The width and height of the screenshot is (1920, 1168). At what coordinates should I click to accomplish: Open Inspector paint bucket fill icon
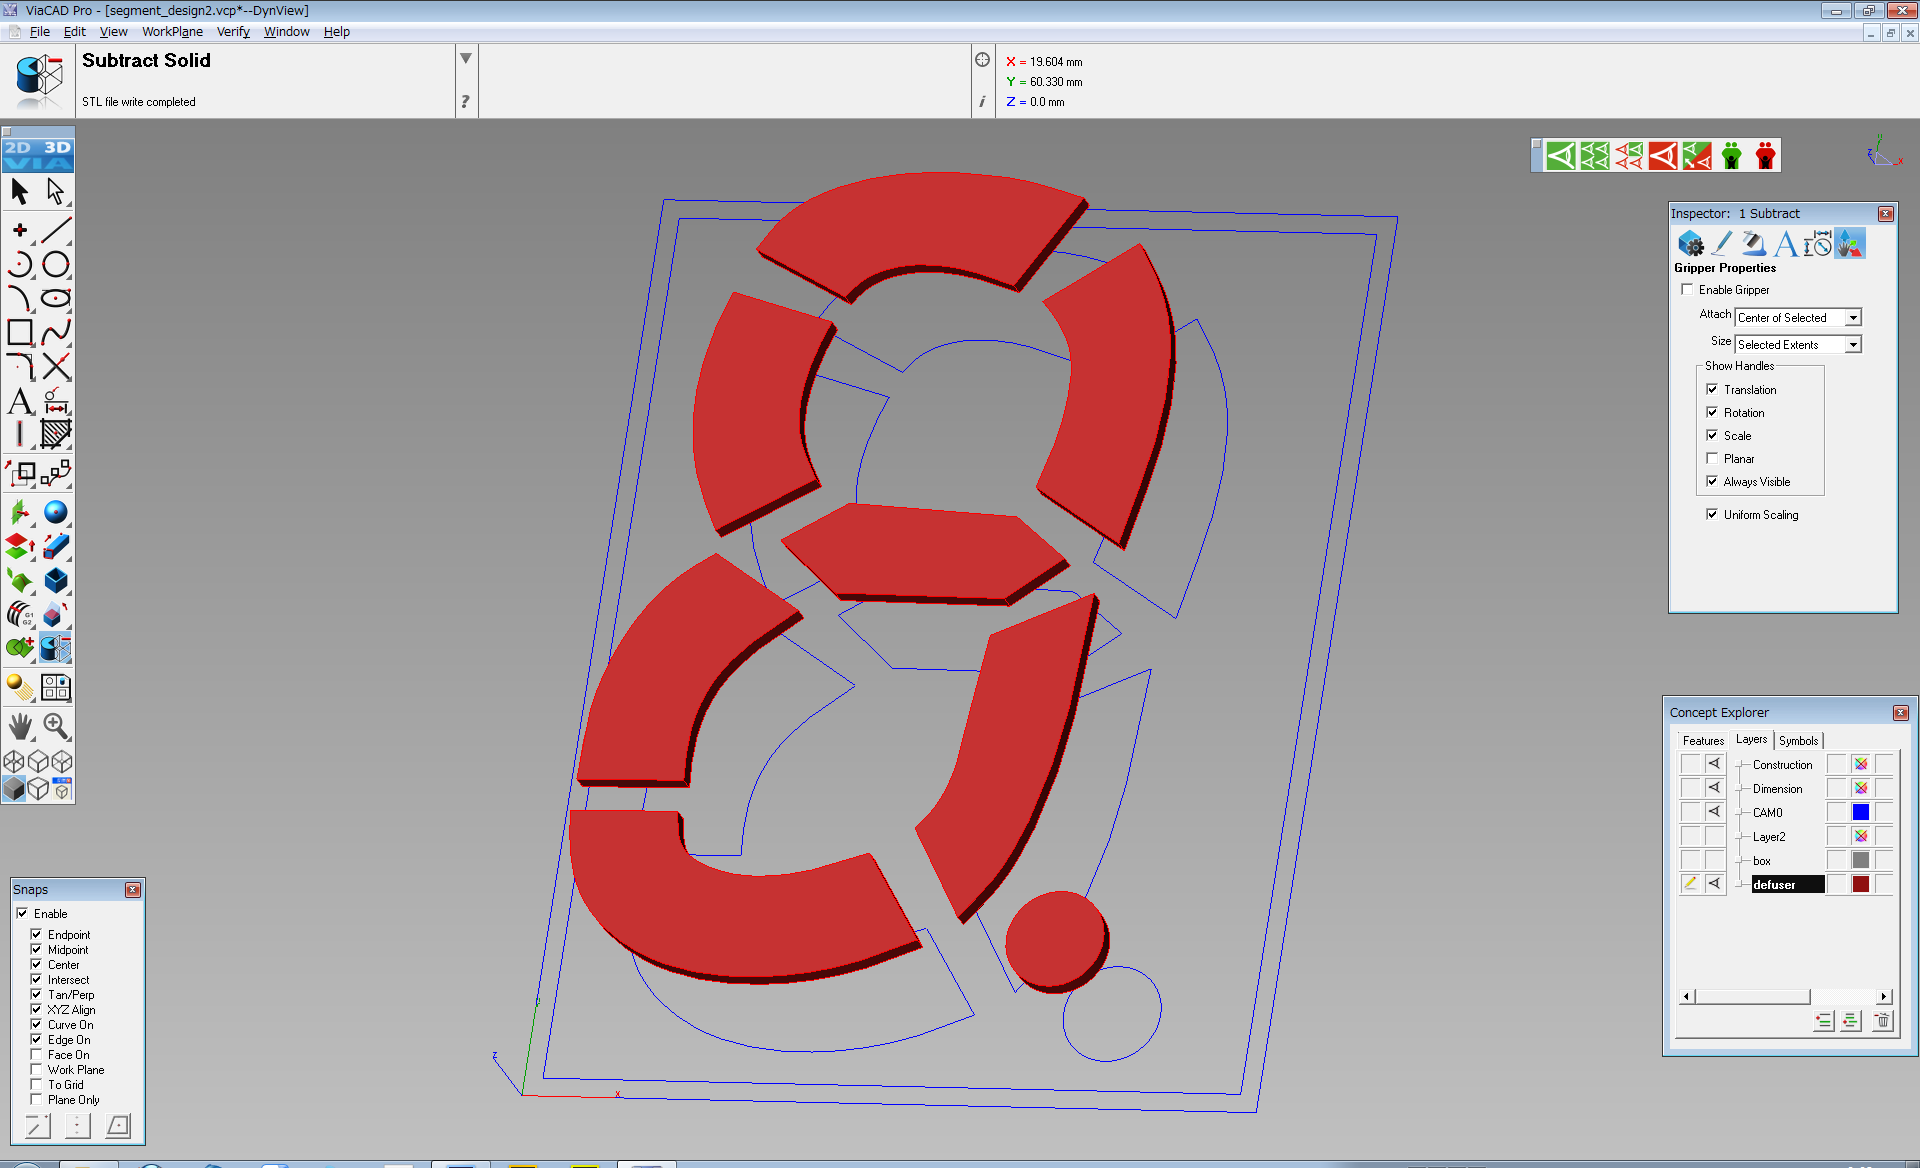(1753, 243)
